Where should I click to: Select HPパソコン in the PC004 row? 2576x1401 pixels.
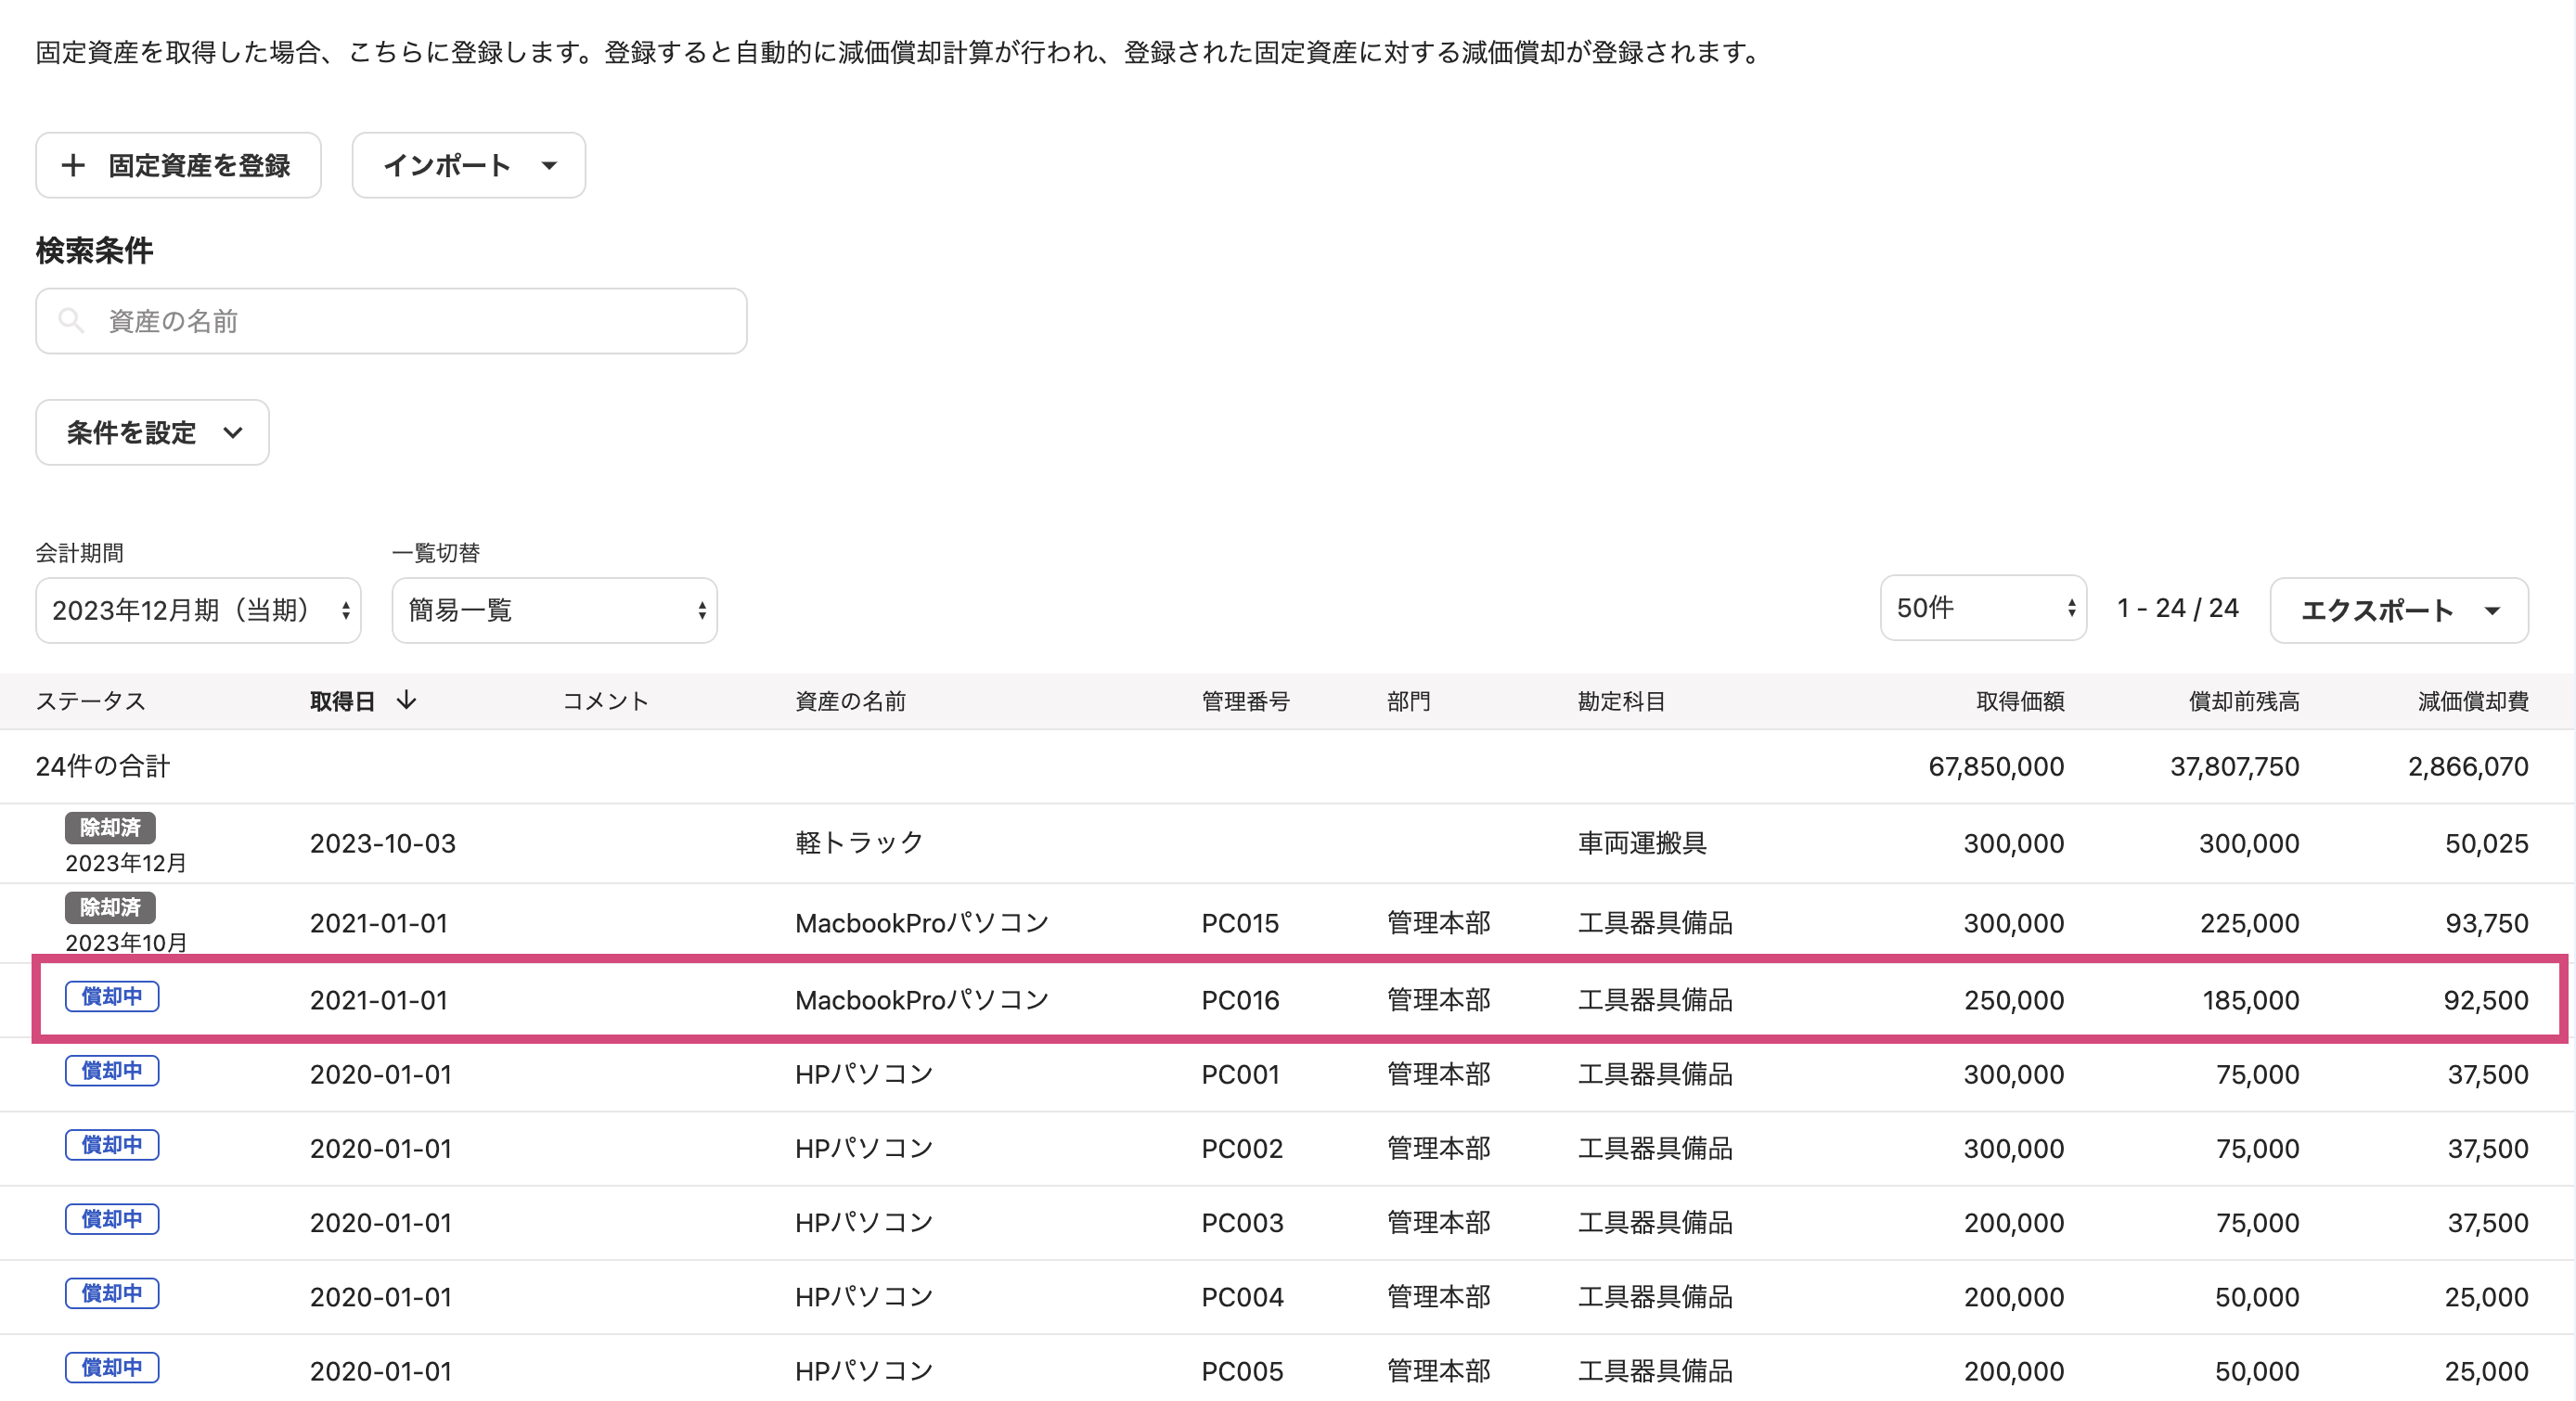[x=864, y=1295]
